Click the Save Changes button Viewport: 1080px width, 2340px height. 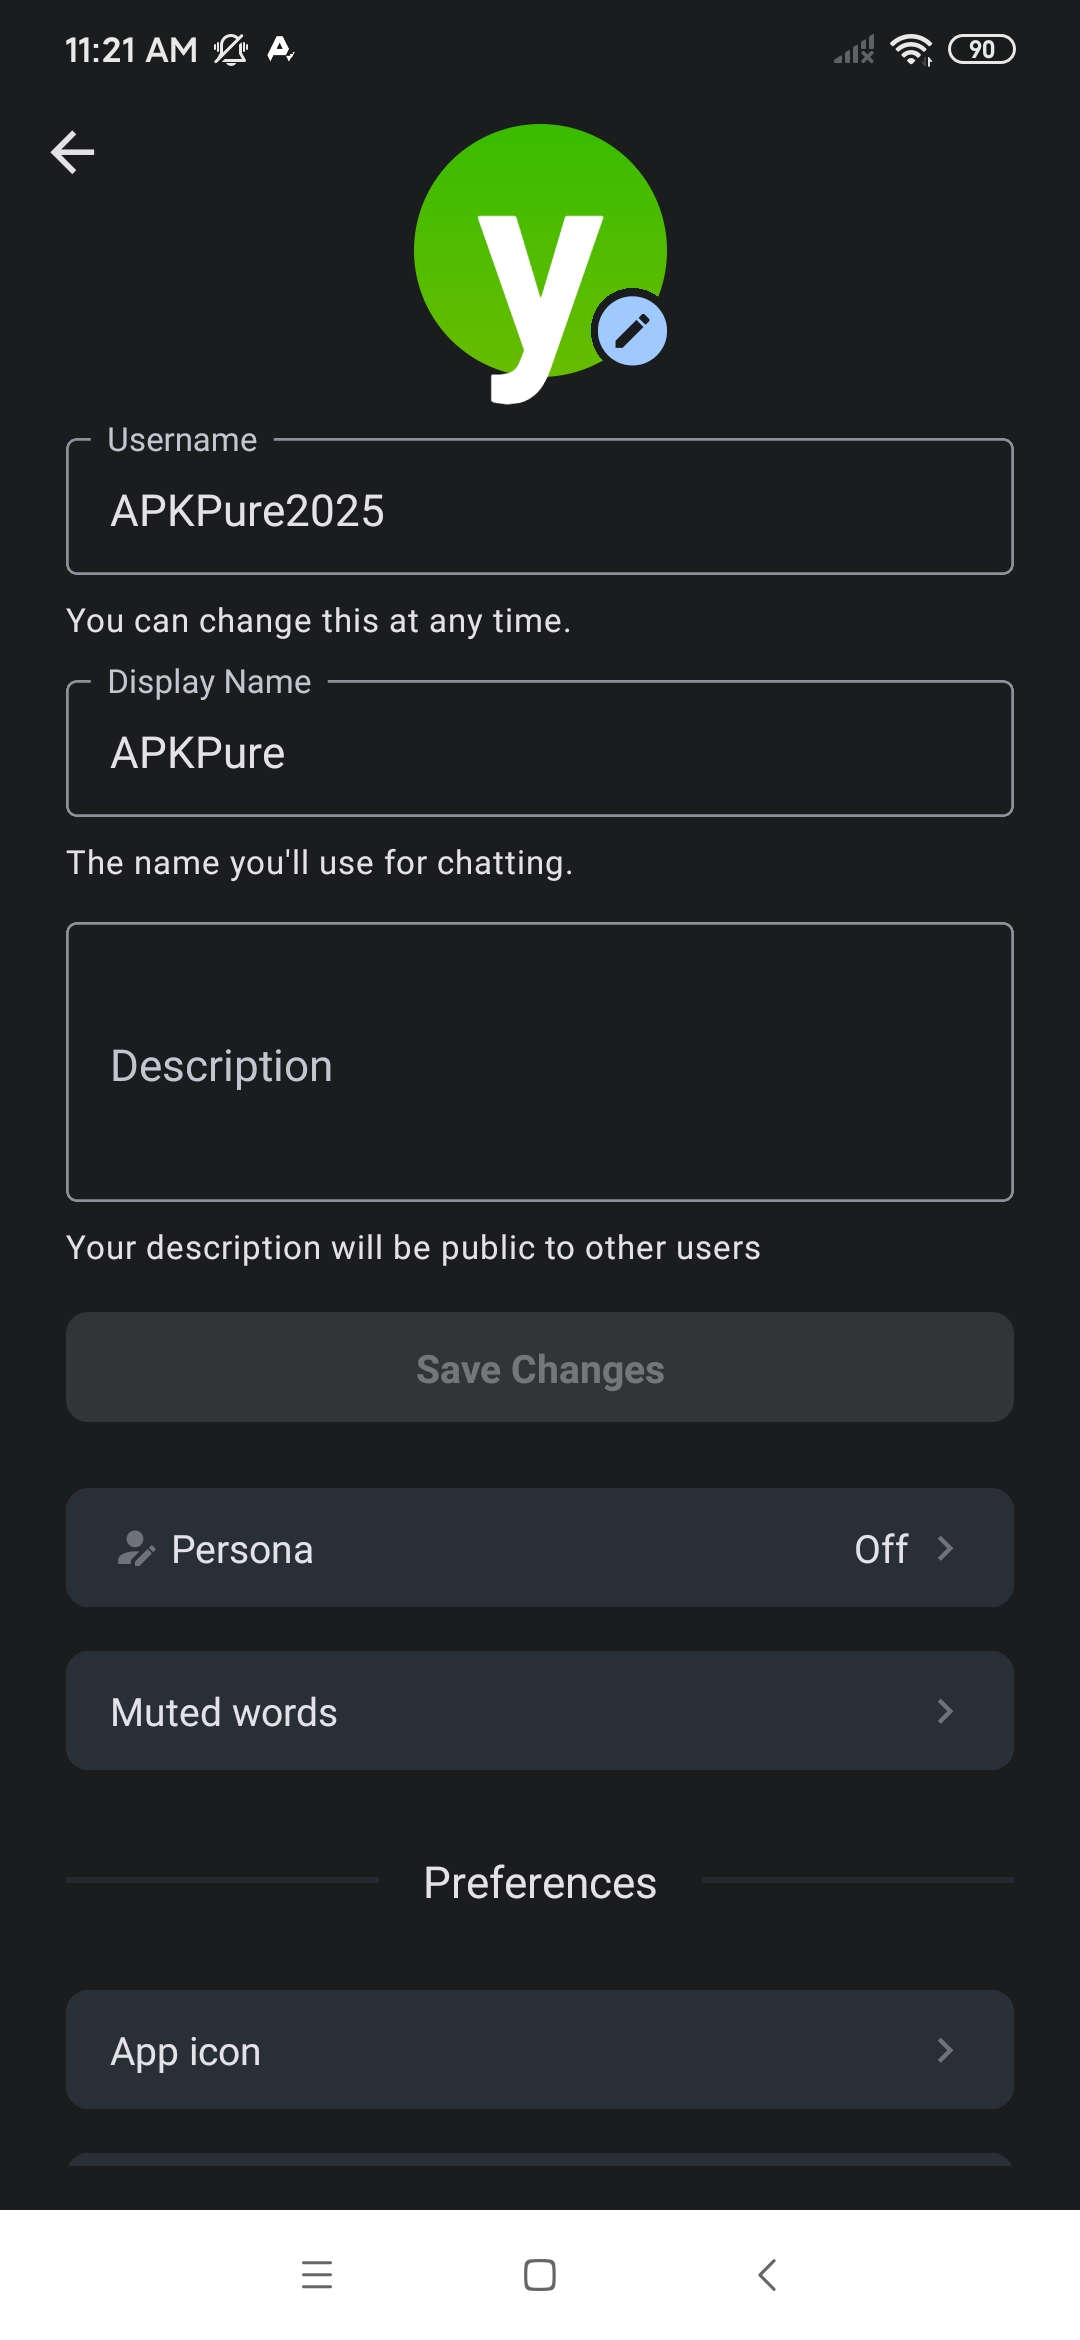point(540,1367)
